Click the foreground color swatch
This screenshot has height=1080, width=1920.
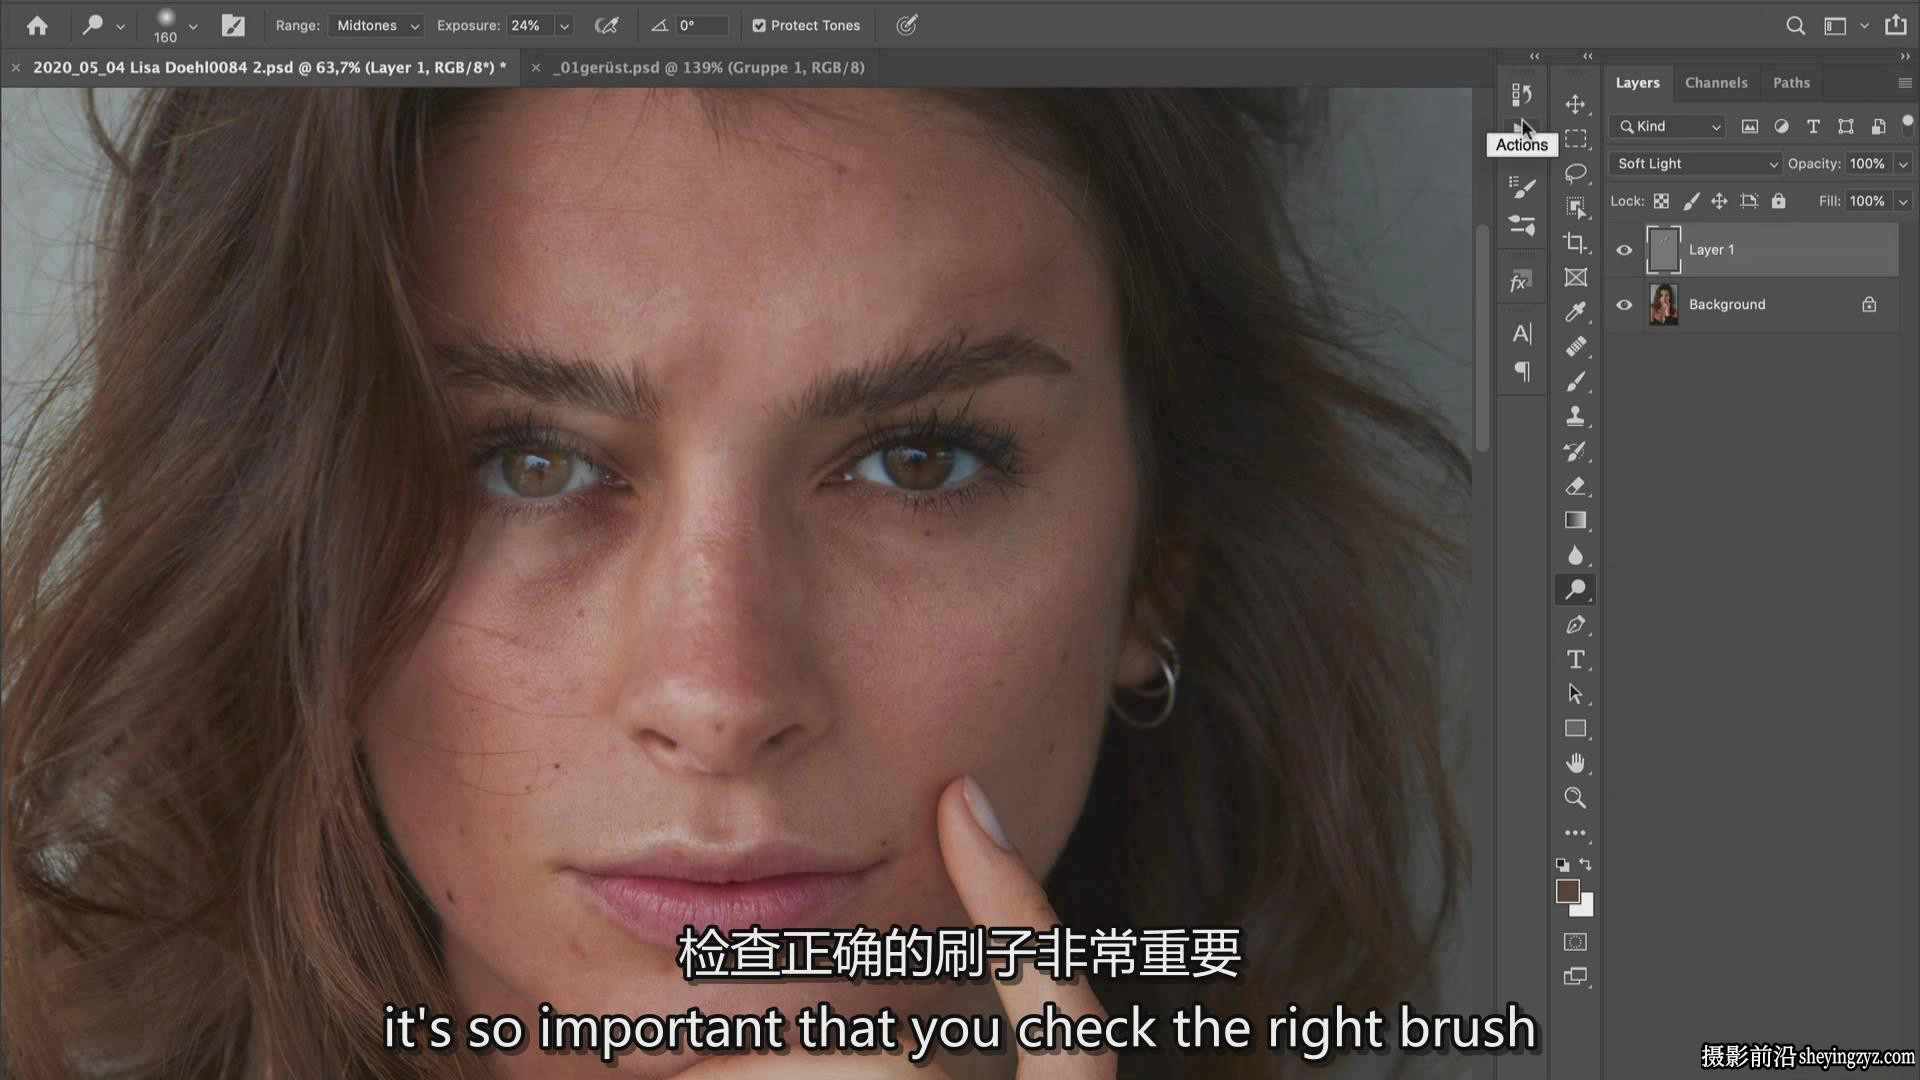coord(1567,891)
